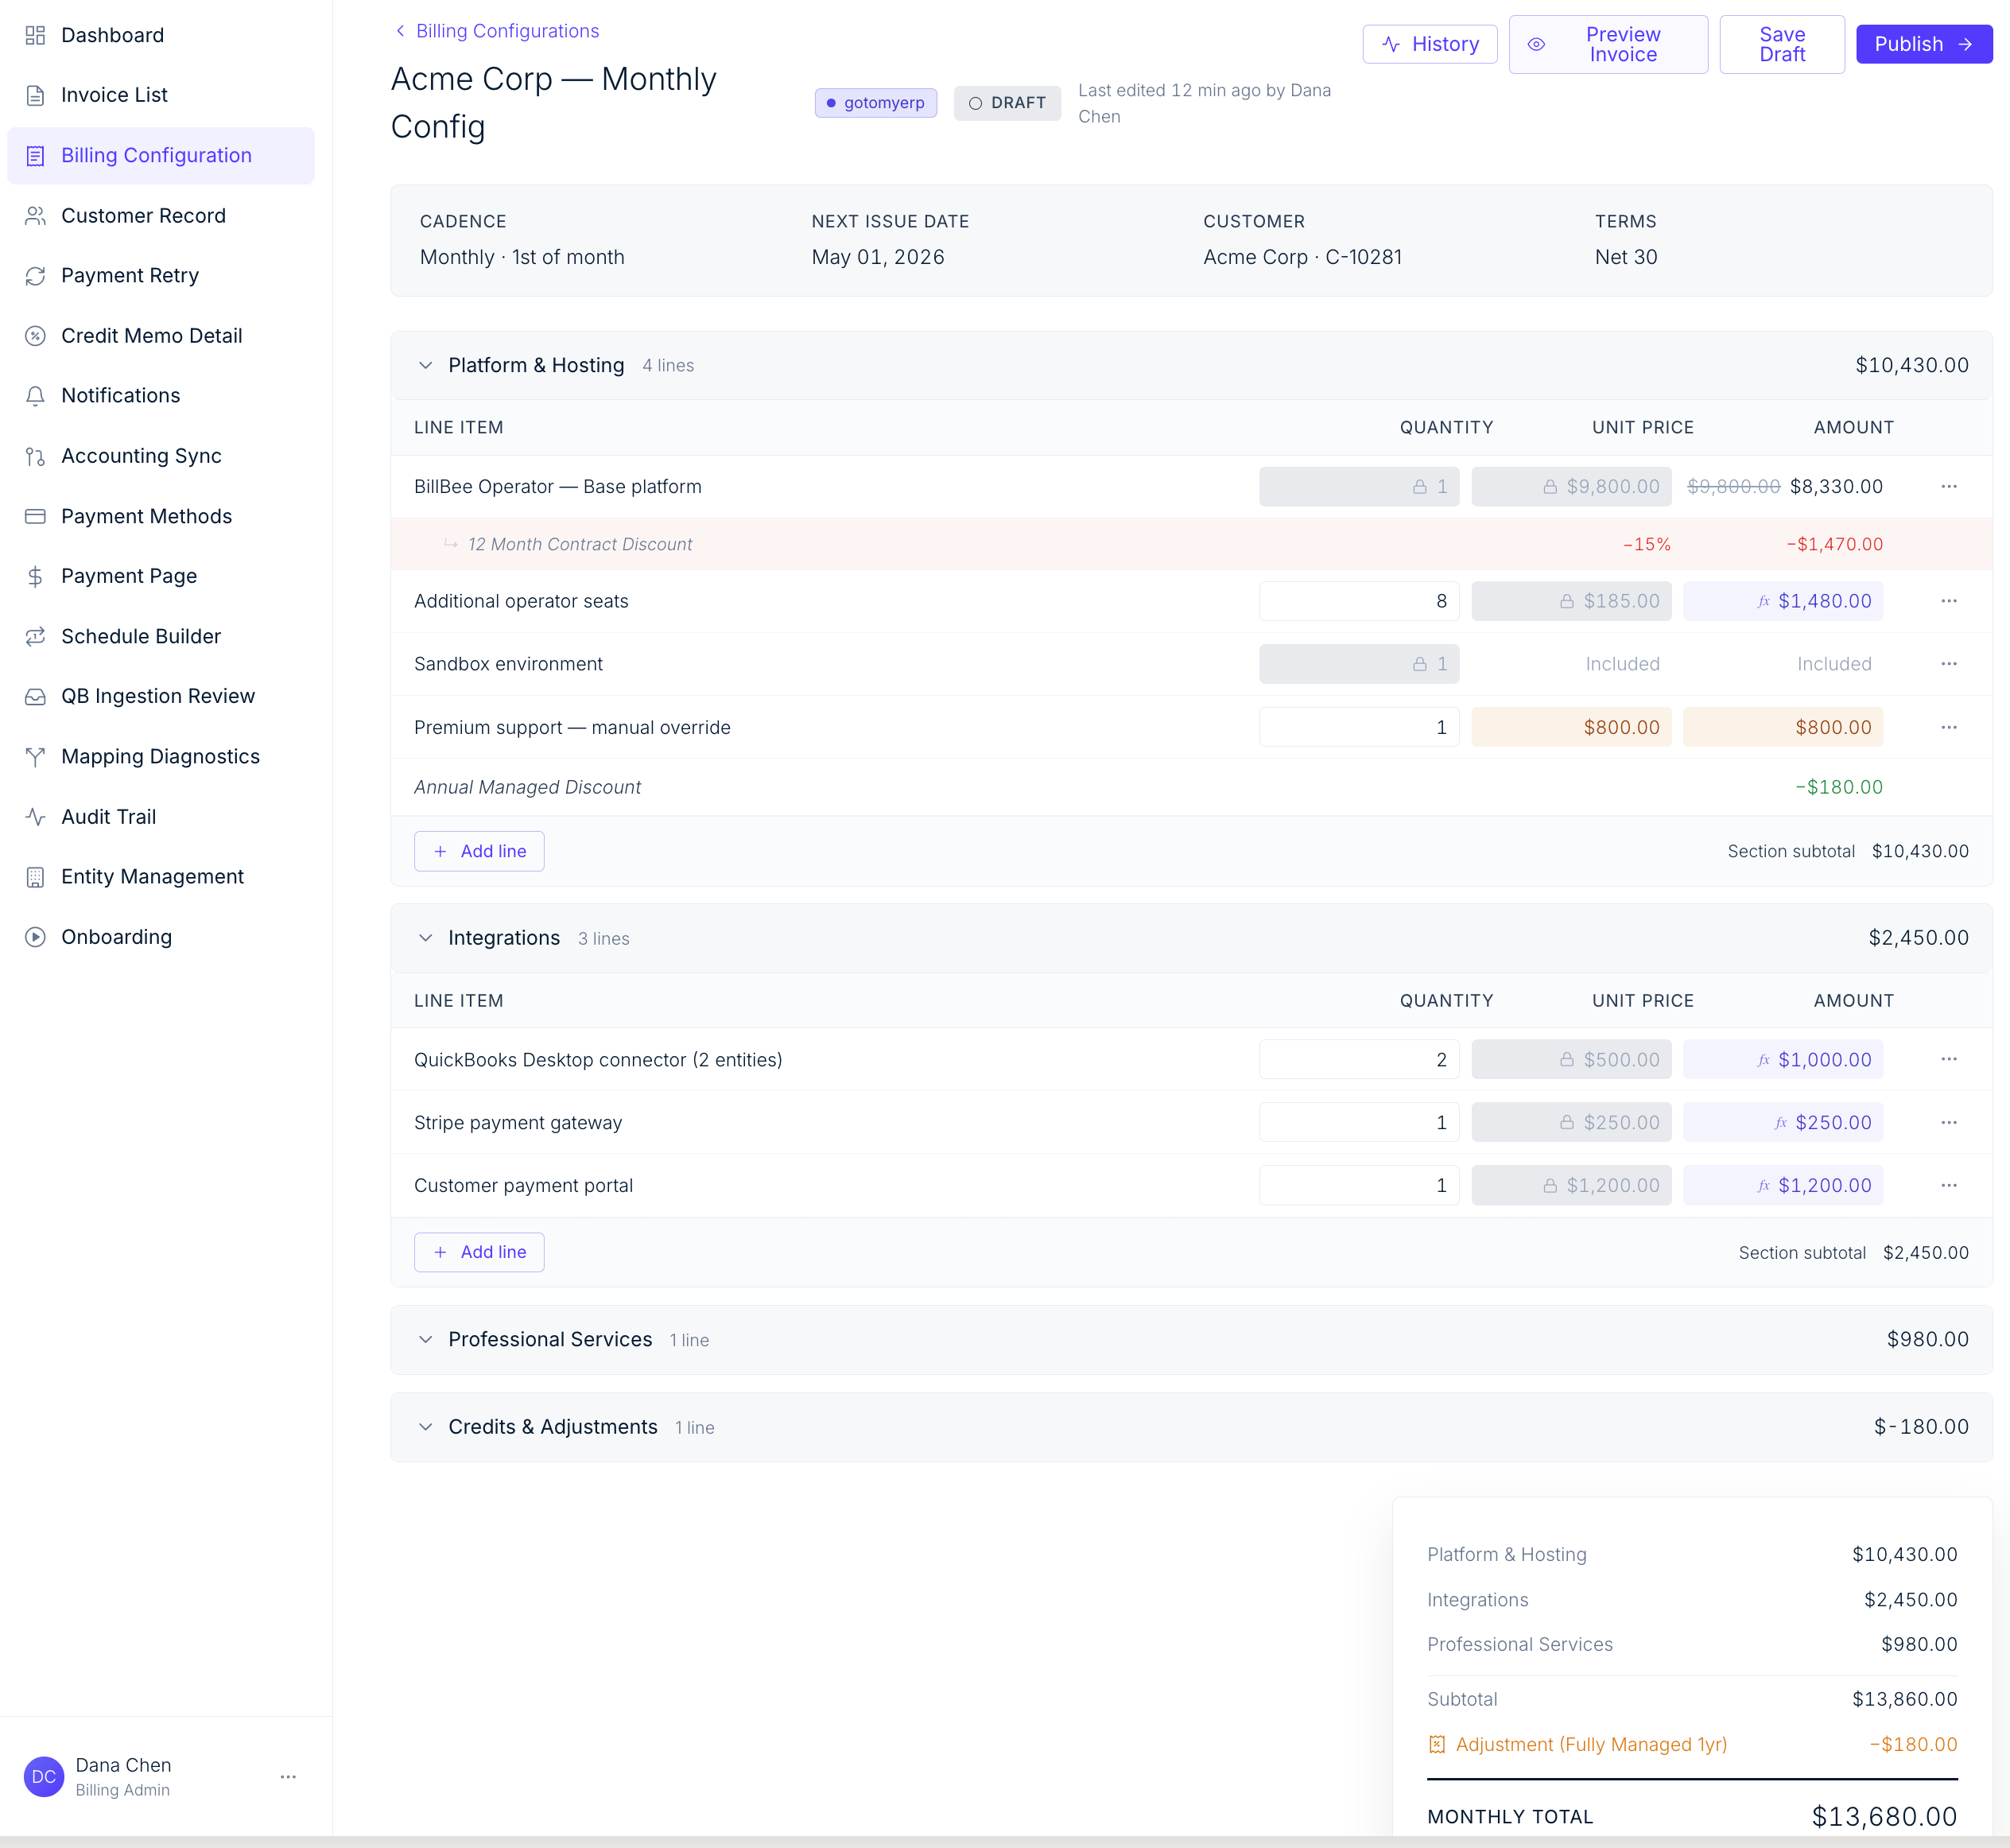The height and width of the screenshot is (1848, 2010).
Task: Collapse the Integrations section
Action: [x=425, y=938]
